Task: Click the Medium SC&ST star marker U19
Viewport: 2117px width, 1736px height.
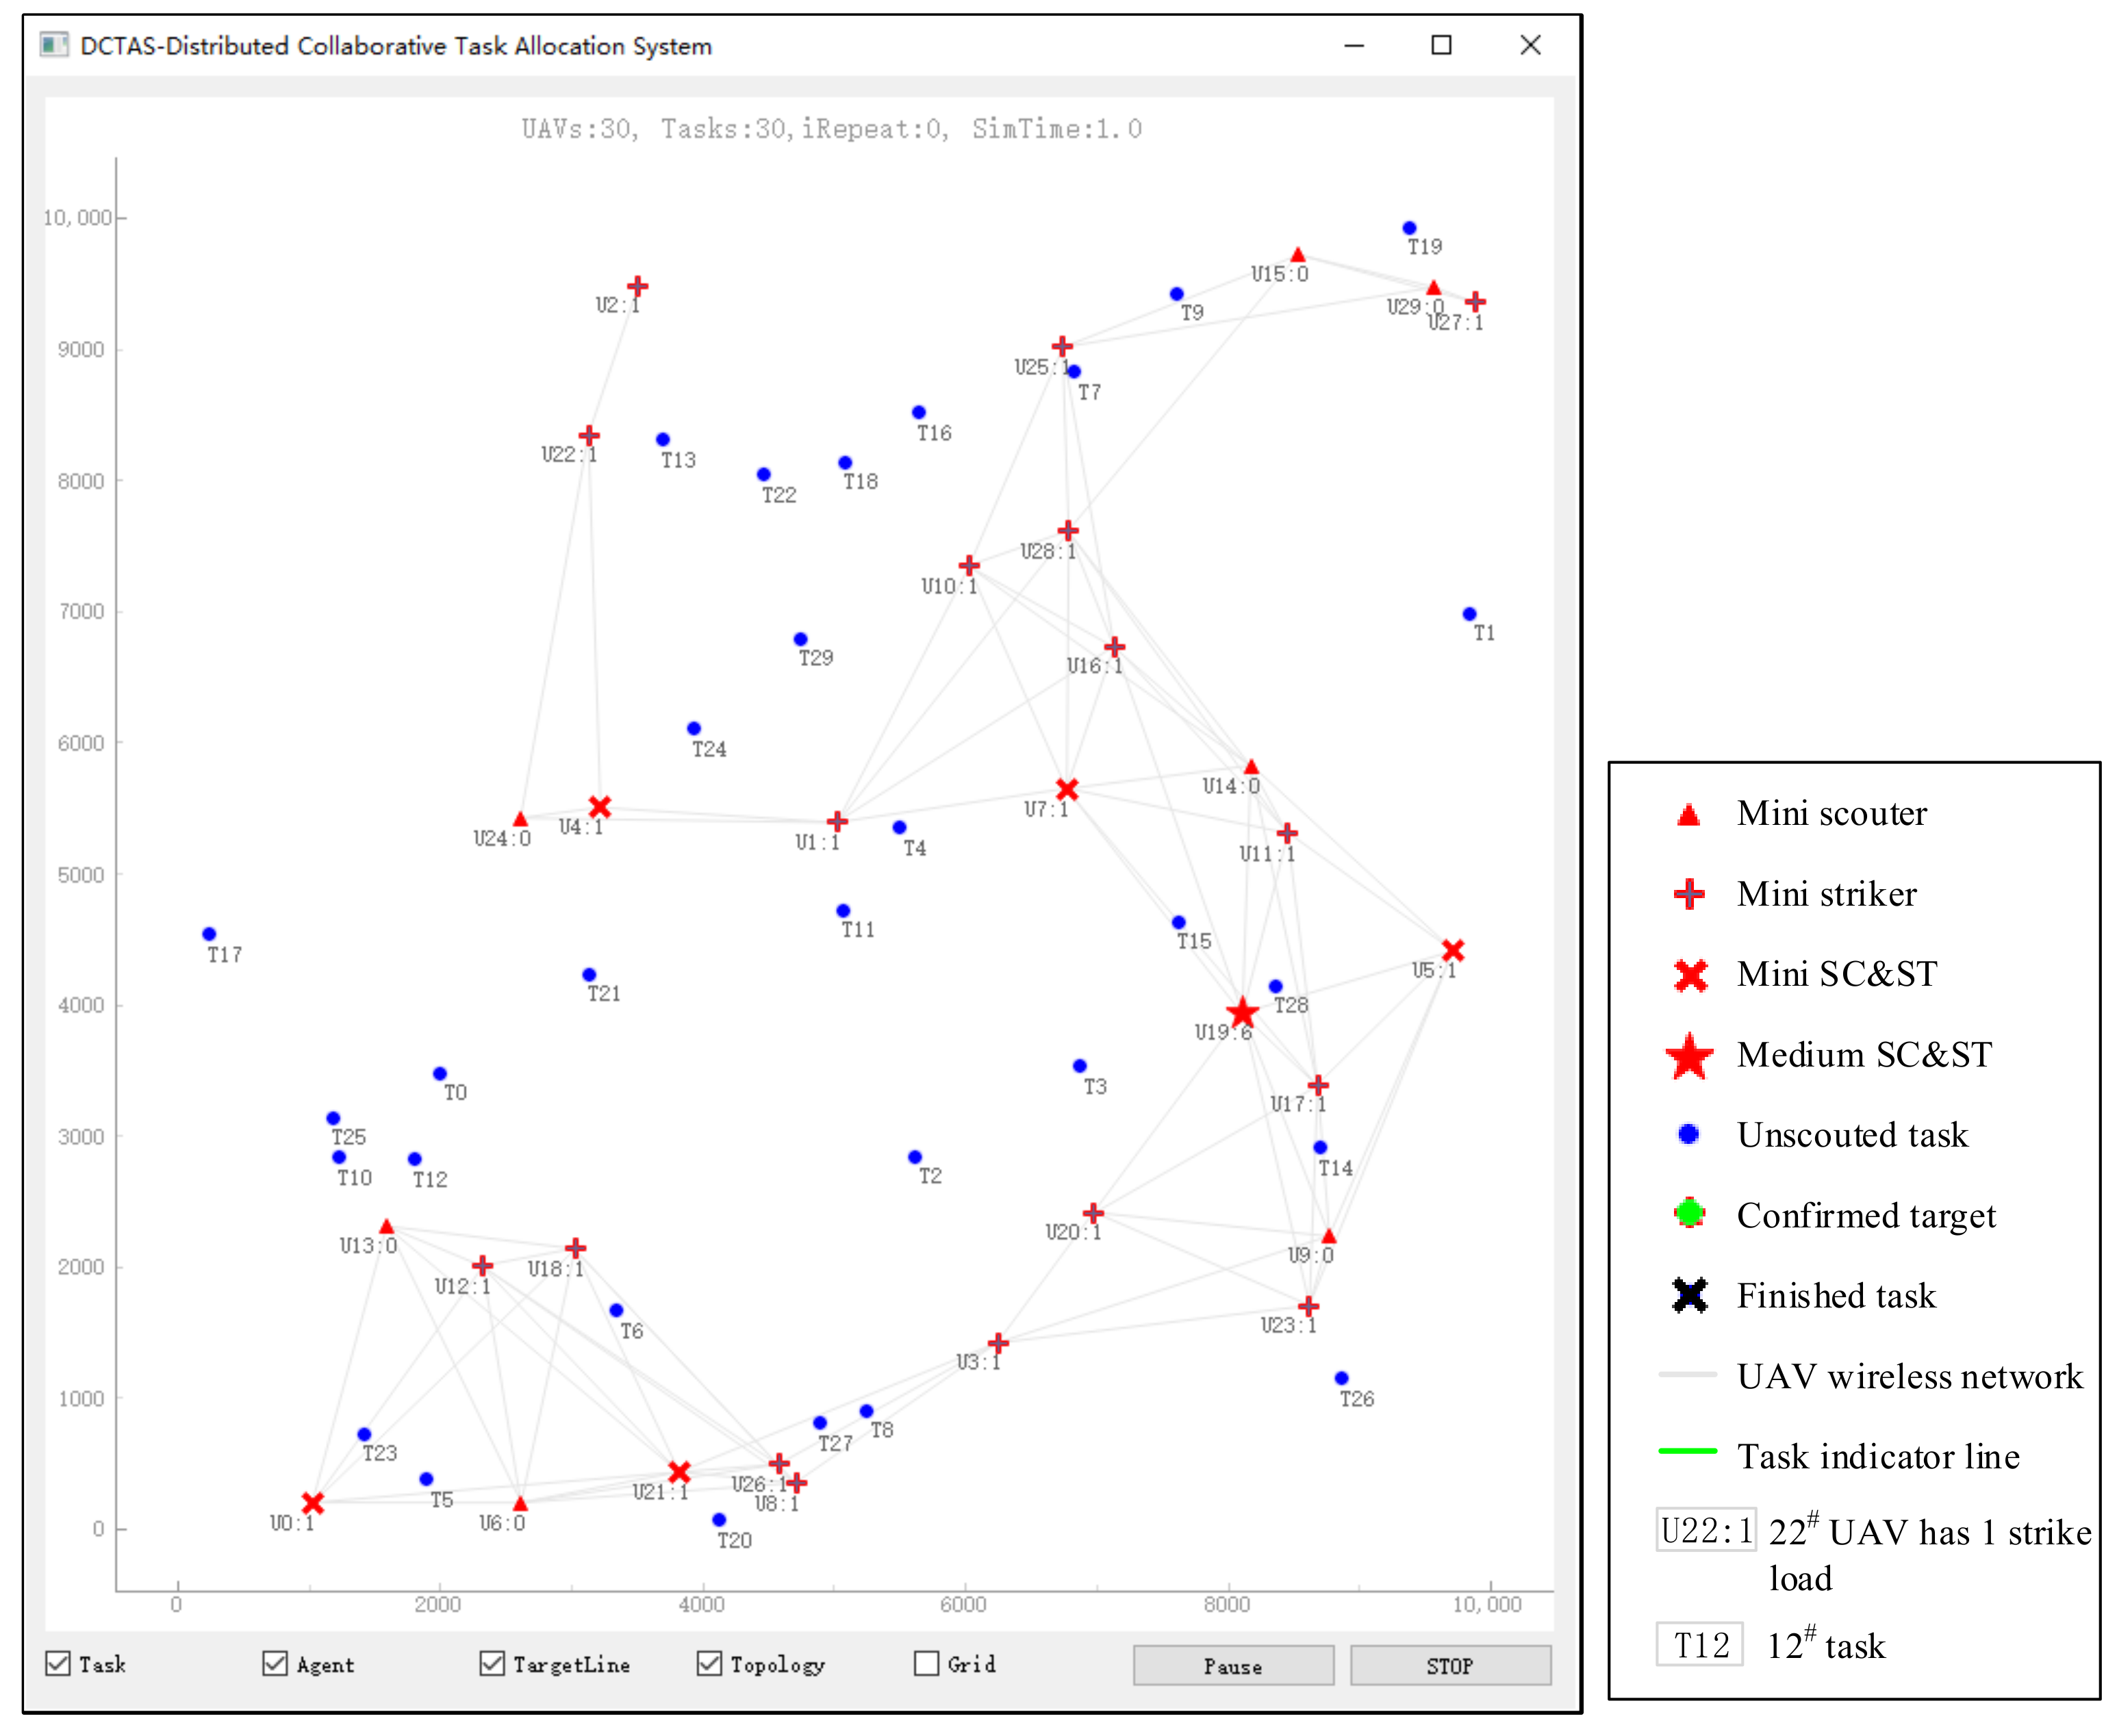Action: pos(1242,1013)
